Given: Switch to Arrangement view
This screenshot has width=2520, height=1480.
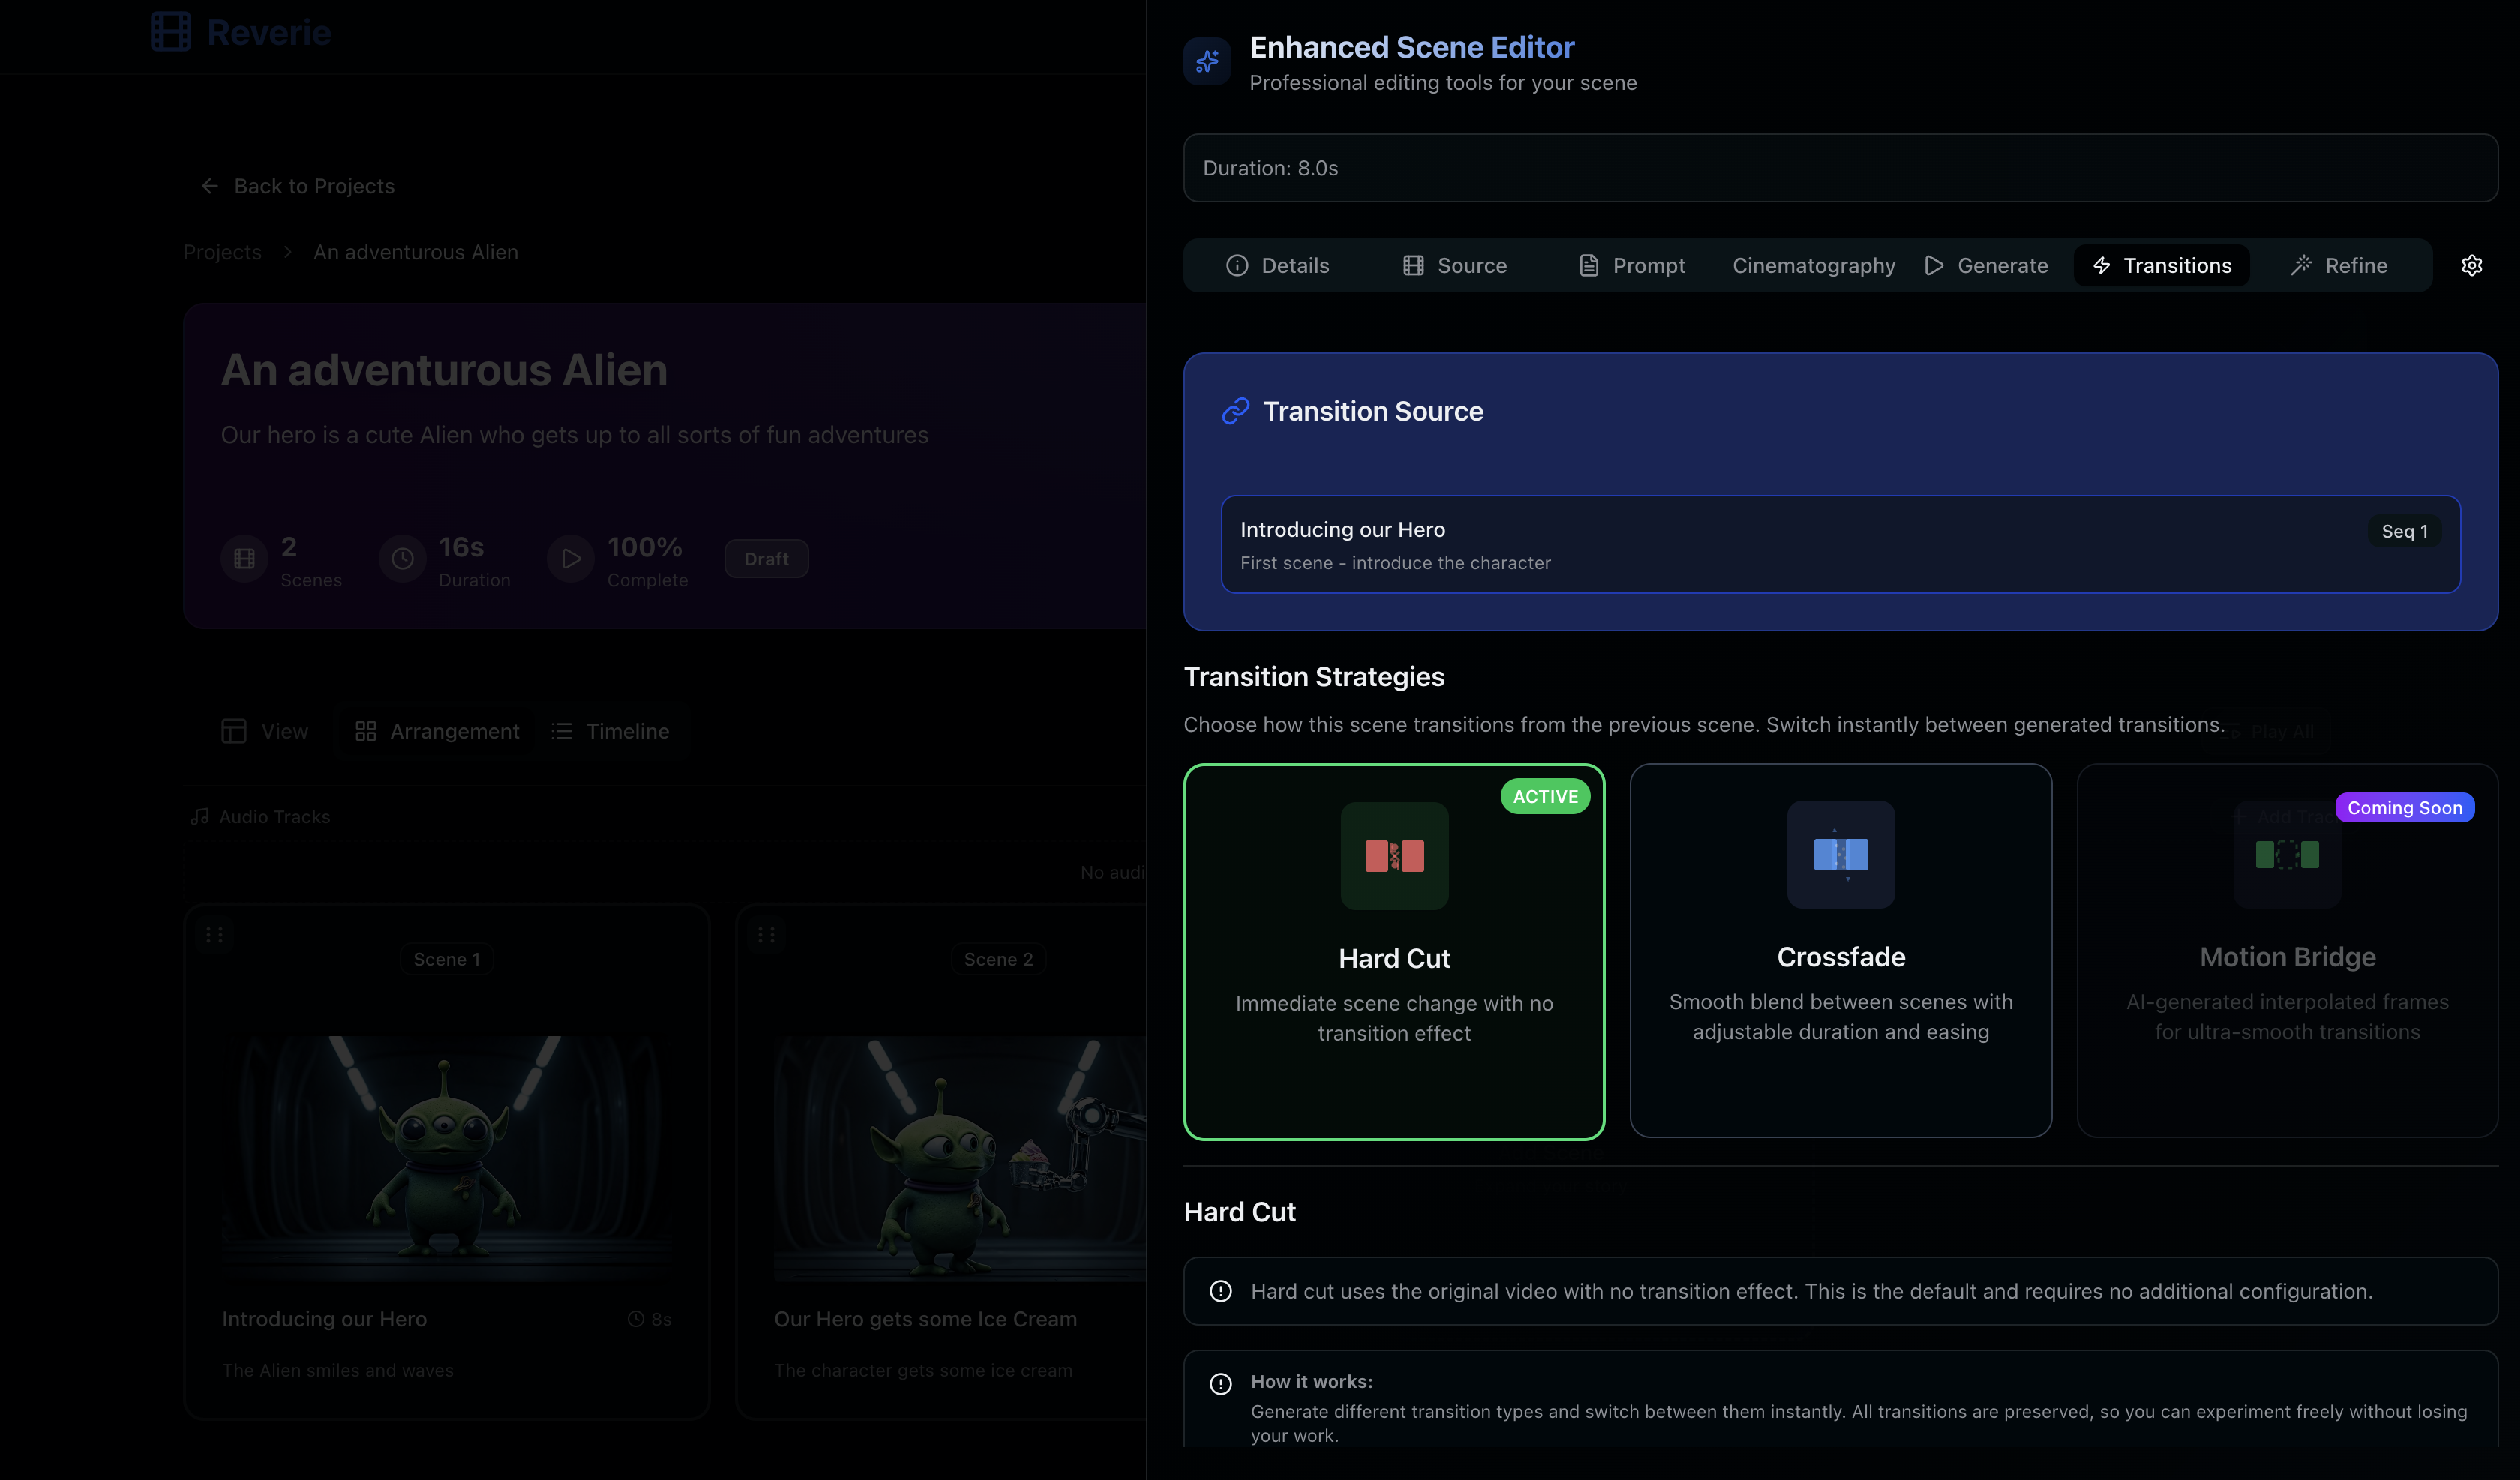Looking at the screenshot, I should tap(437, 731).
